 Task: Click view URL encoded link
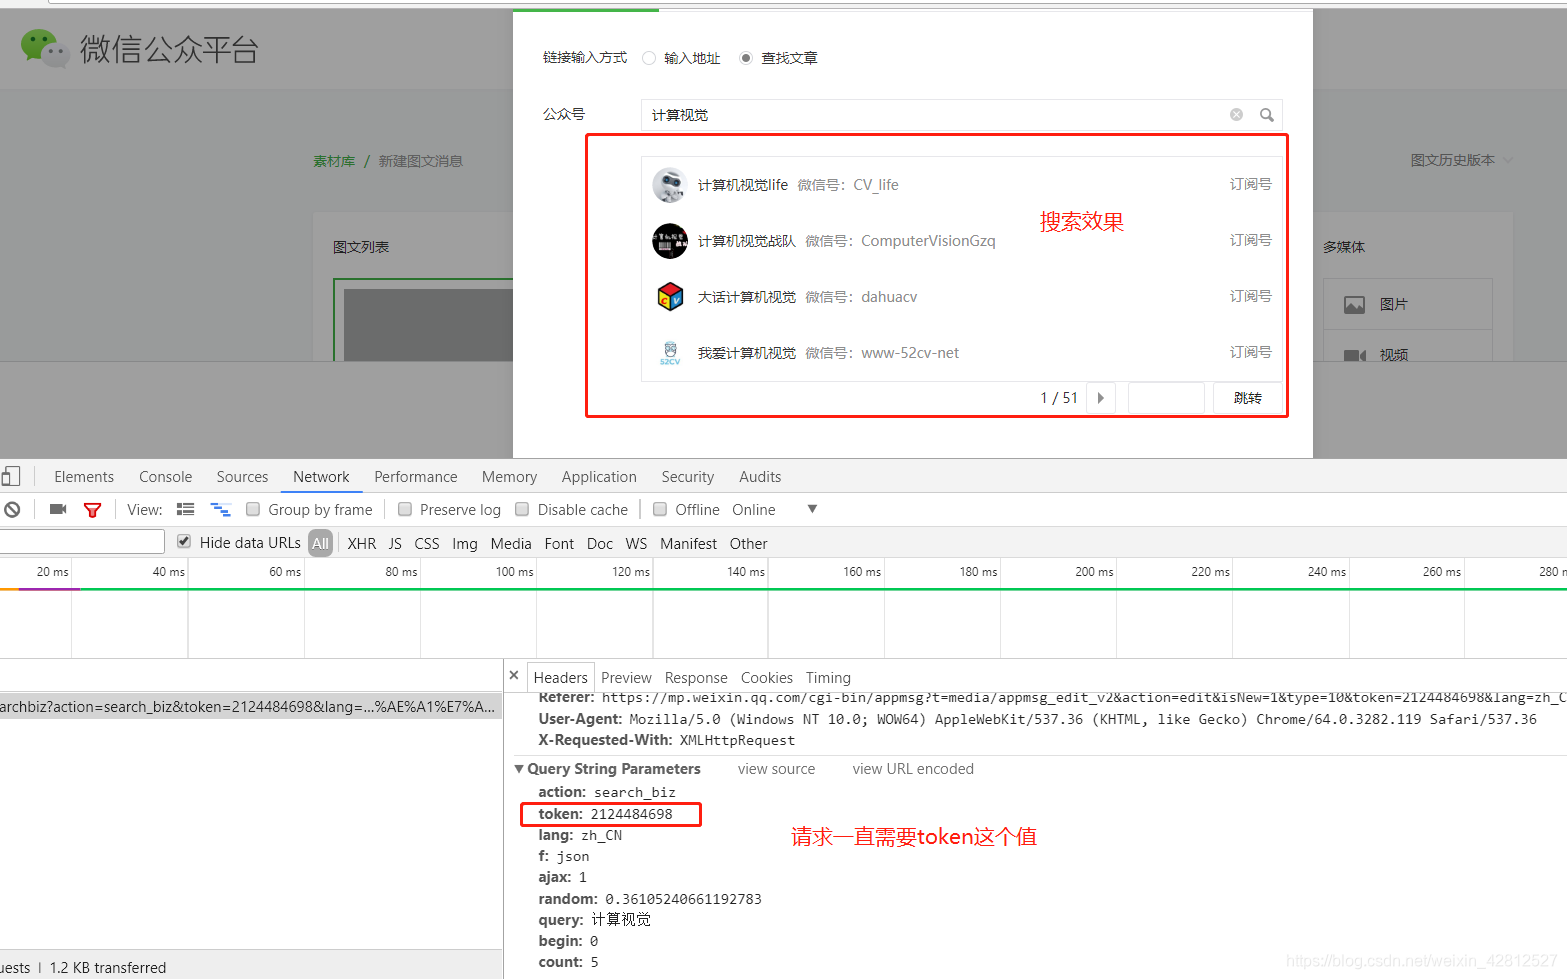913,769
